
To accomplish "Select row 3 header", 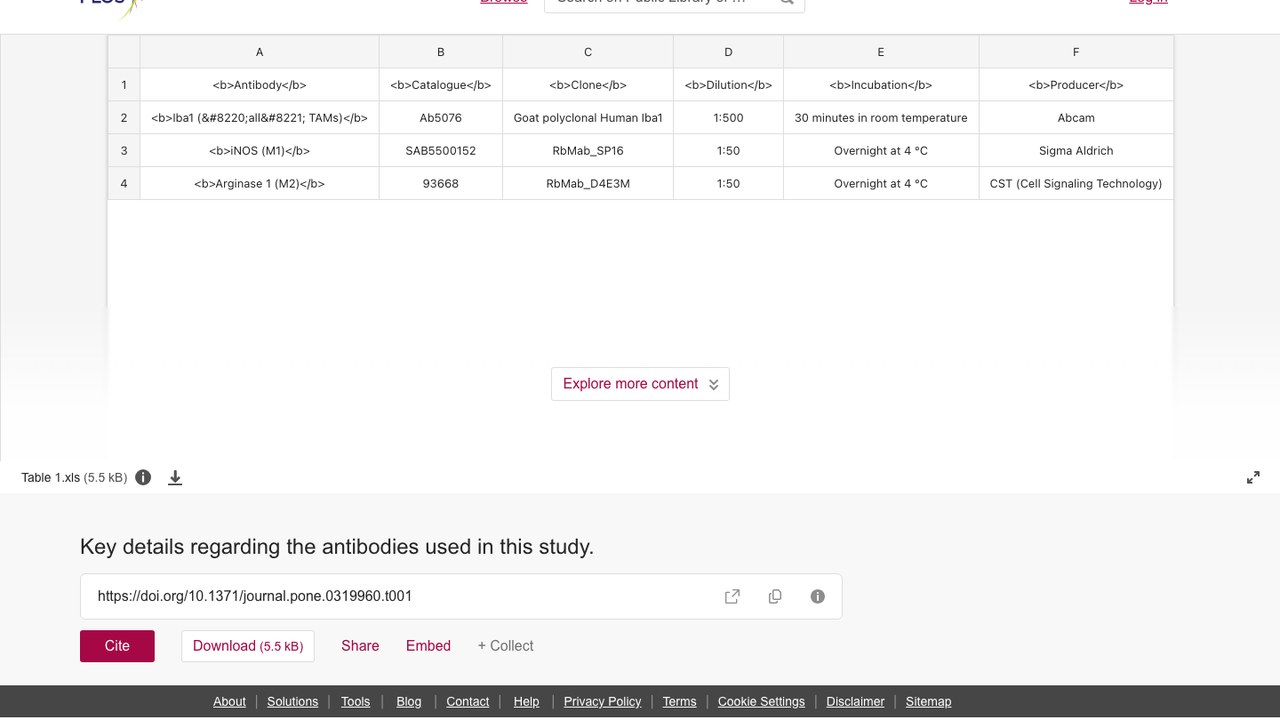I will (x=124, y=151).
